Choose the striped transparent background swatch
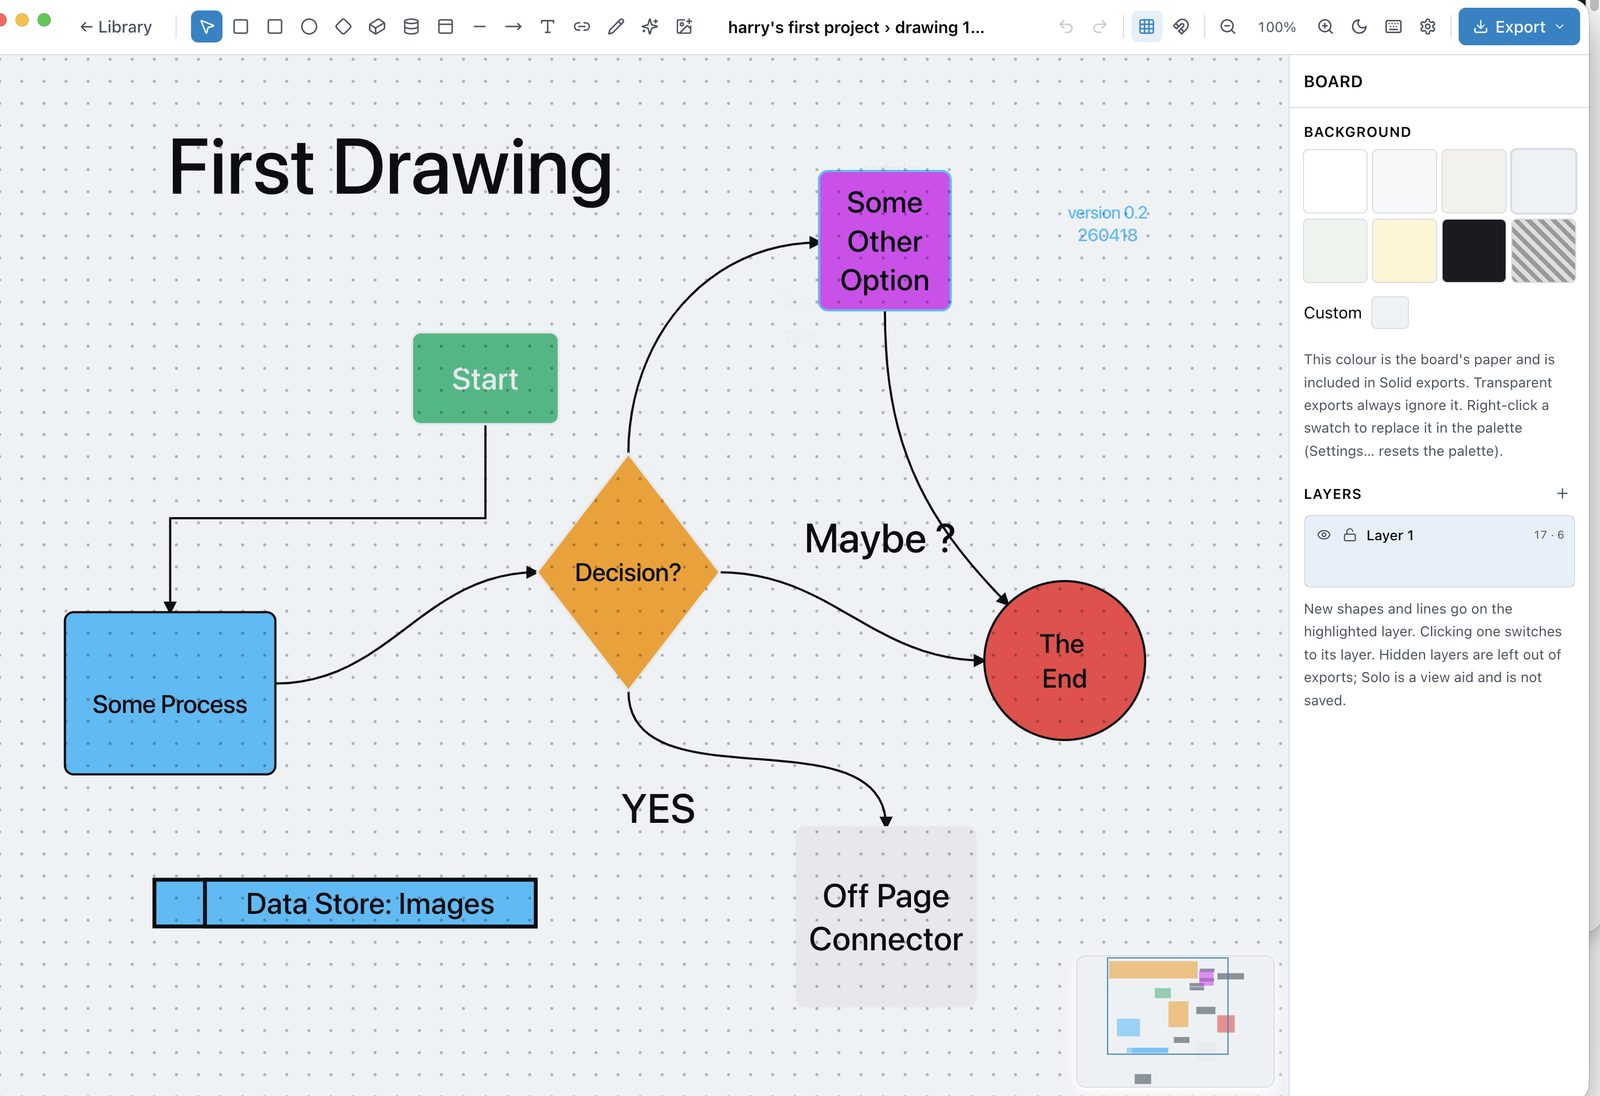Image resolution: width=1600 pixels, height=1096 pixels. [x=1543, y=250]
